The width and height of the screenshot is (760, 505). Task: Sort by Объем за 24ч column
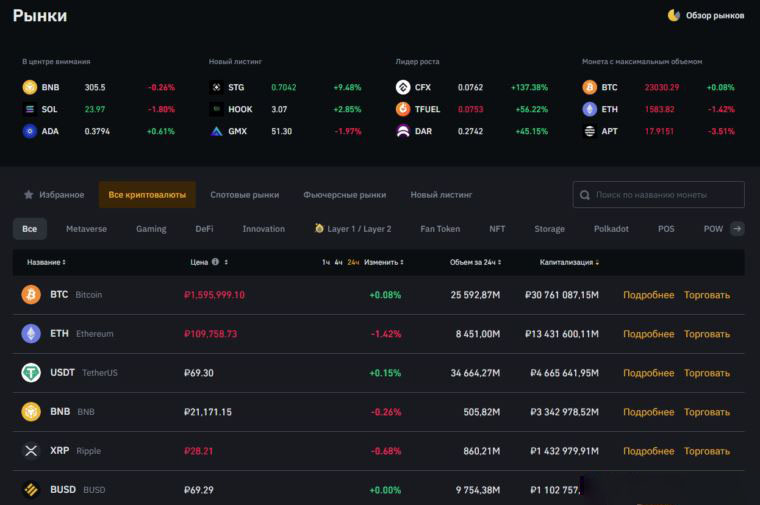pos(475,262)
